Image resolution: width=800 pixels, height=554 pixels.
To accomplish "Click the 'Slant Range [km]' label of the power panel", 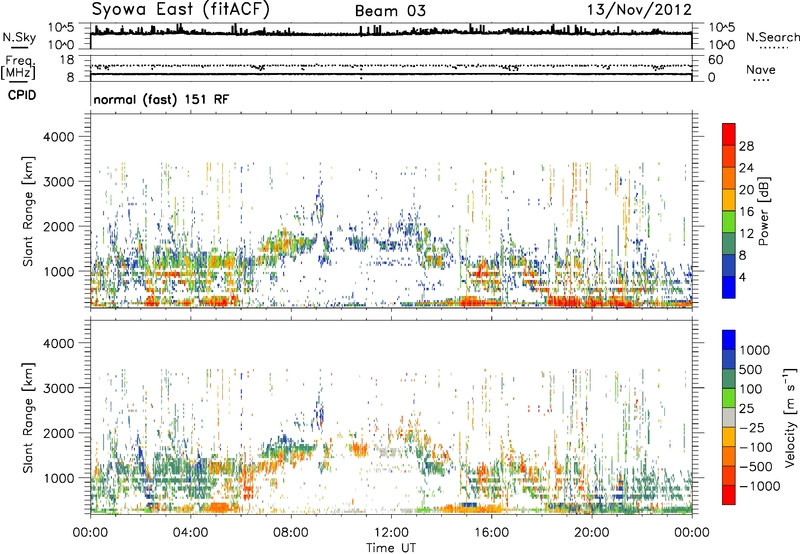I will (x=28, y=211).
